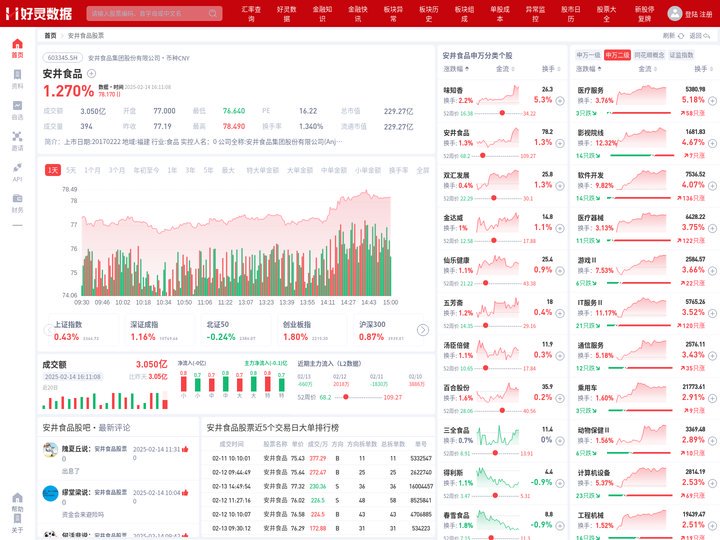720x540 pixels.
Task: Click the 刷新 refresh icon
Action: (x=681, y=36)
